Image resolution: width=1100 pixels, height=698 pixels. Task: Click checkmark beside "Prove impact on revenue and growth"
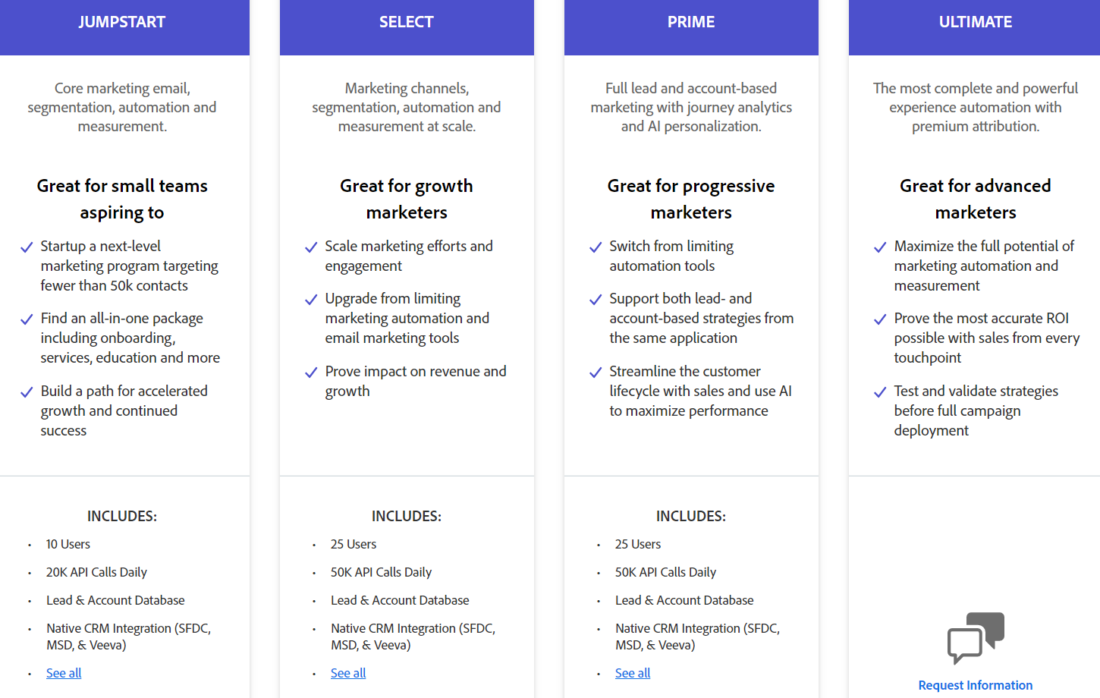[x=310, y=371]
